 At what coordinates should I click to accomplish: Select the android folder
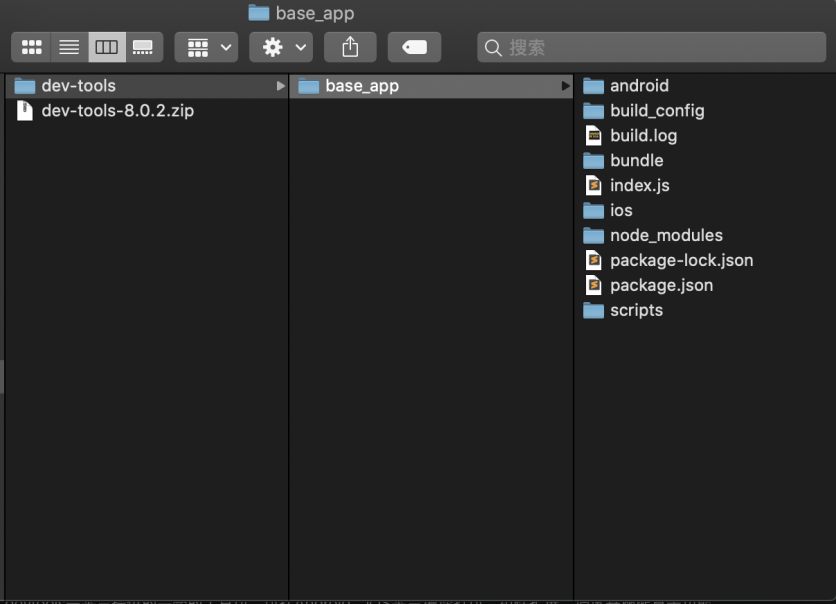click(x=639, y=86)
